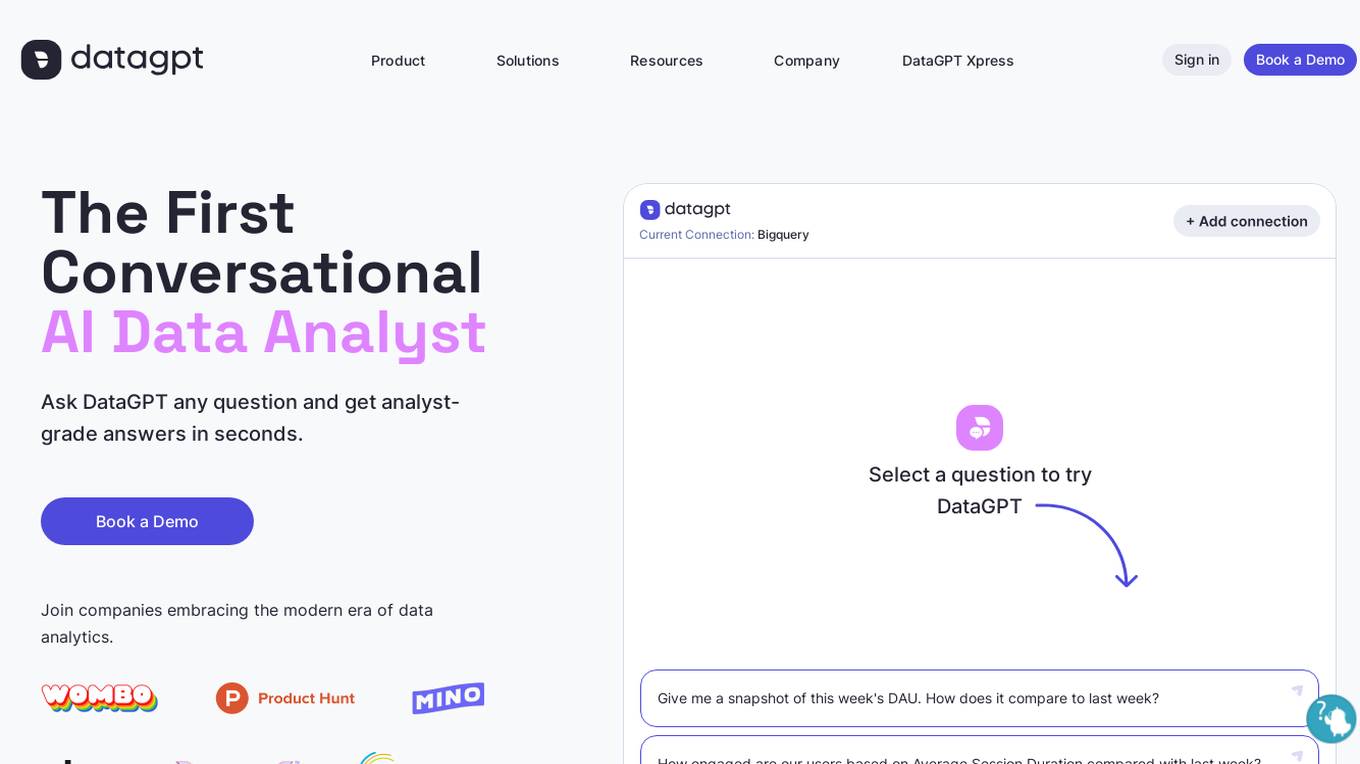Open the Resources menu
Viewport: 1360px width, 764px height.
tap(666, 60)
